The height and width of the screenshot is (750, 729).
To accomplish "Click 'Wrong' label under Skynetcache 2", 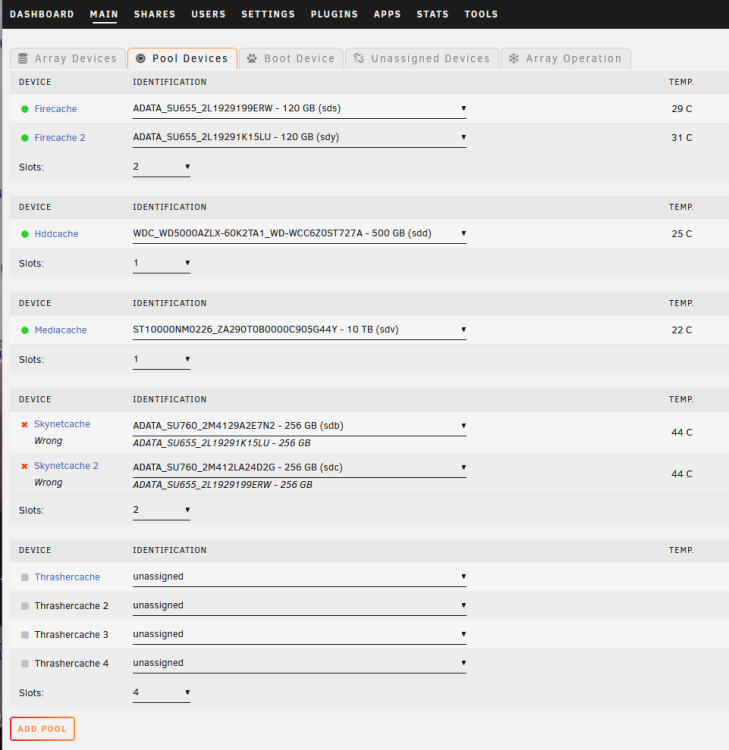I will (x=48, y=483).
